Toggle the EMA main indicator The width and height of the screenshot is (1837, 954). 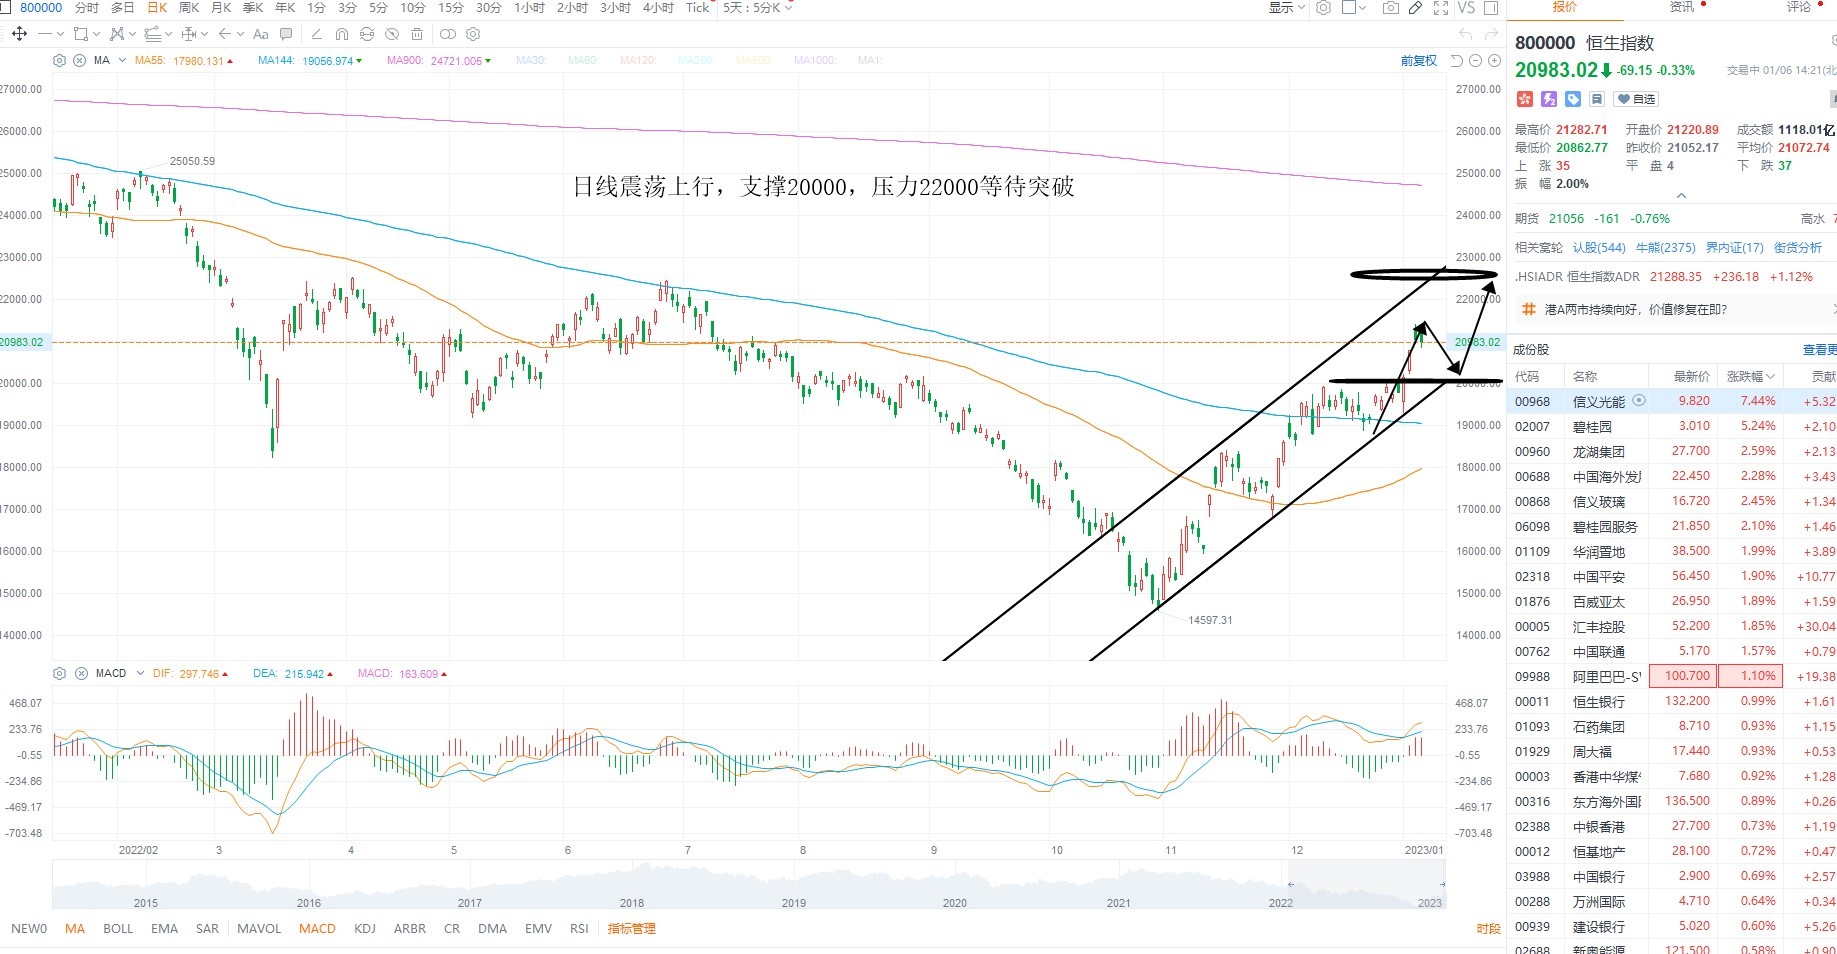[x=164, y=928]
